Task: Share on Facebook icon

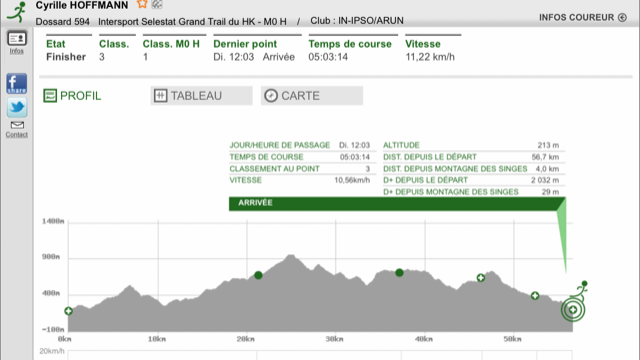Action: click(17, 84)
